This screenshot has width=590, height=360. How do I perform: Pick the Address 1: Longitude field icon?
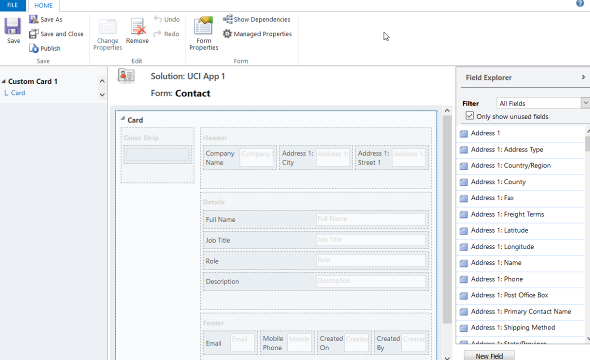[464, 247]
